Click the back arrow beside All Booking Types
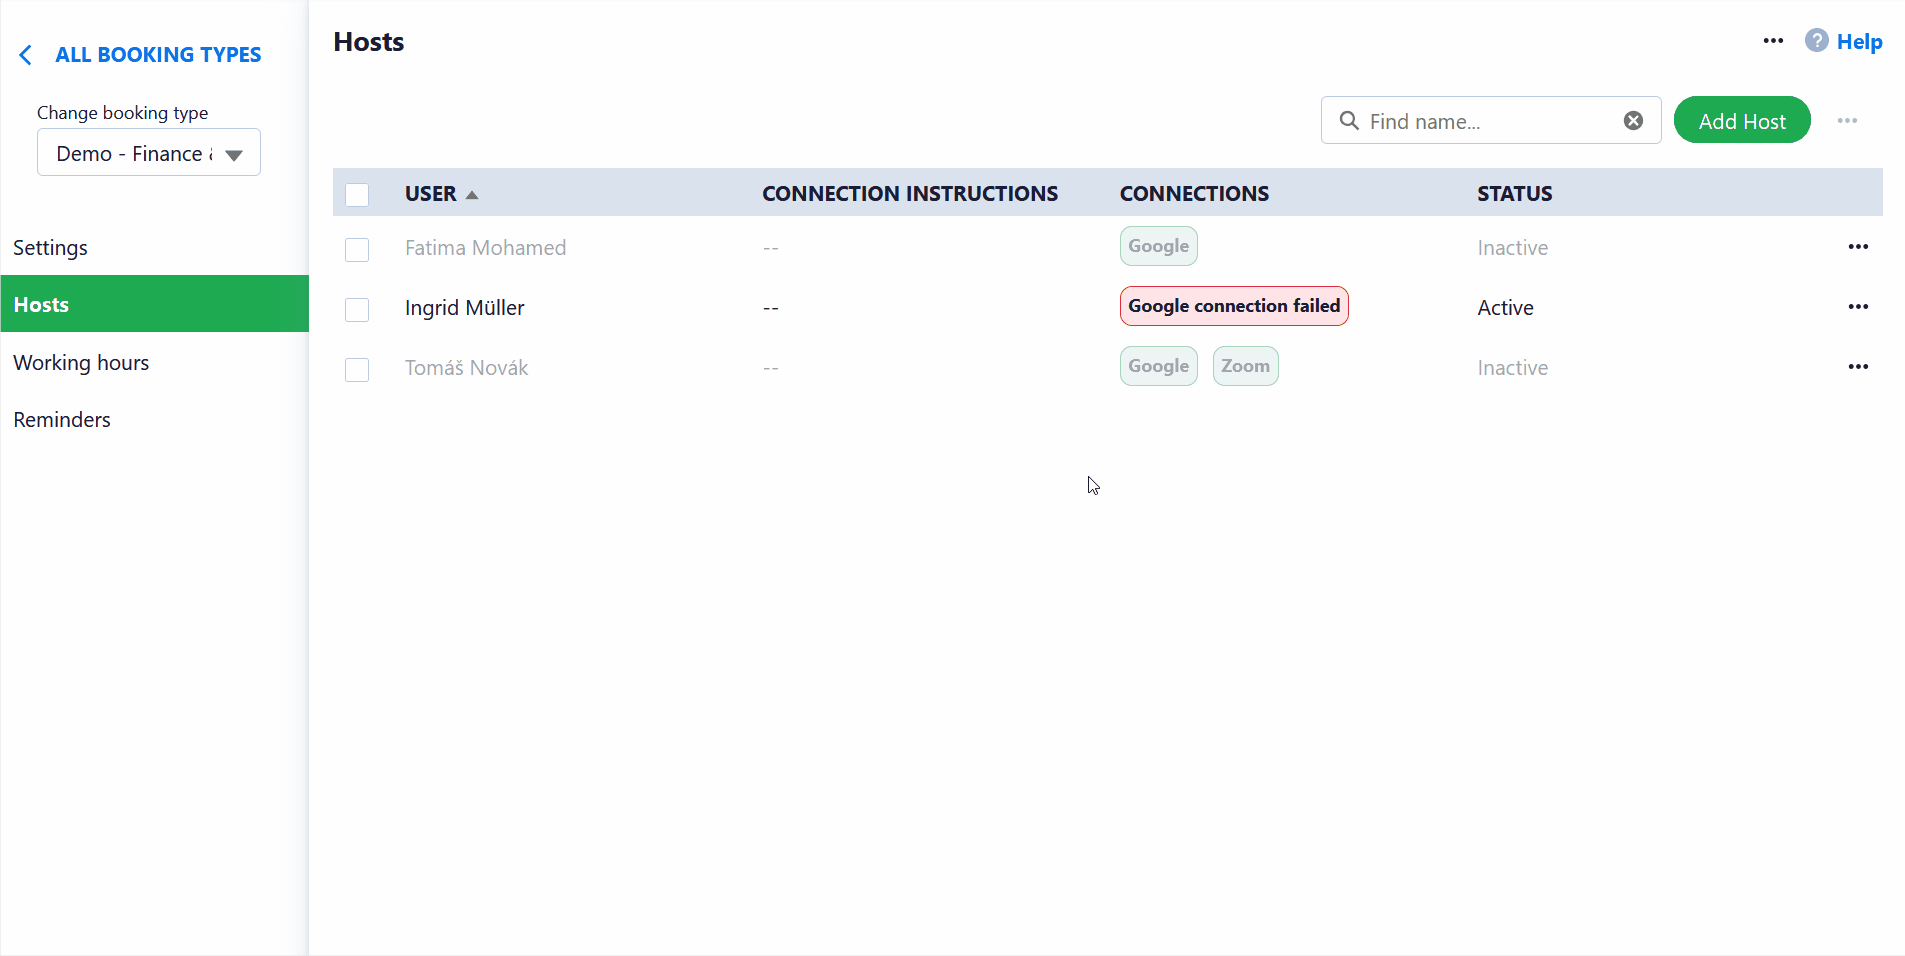Screen dimensions: 1905x956 (x=26, y=55)
